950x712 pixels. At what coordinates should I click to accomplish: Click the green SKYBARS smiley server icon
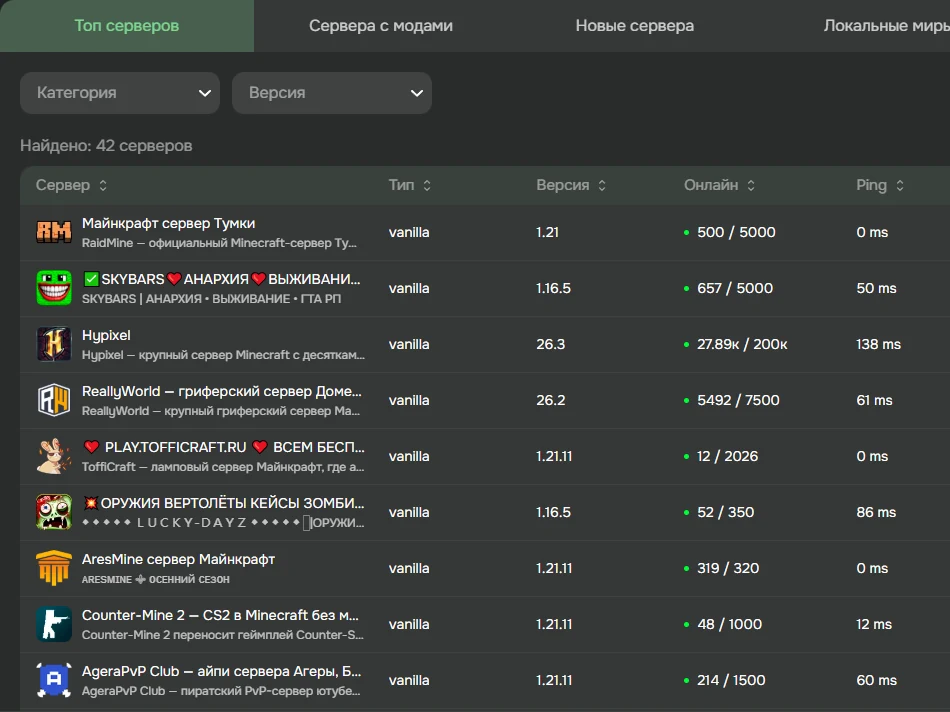(54, 288)
